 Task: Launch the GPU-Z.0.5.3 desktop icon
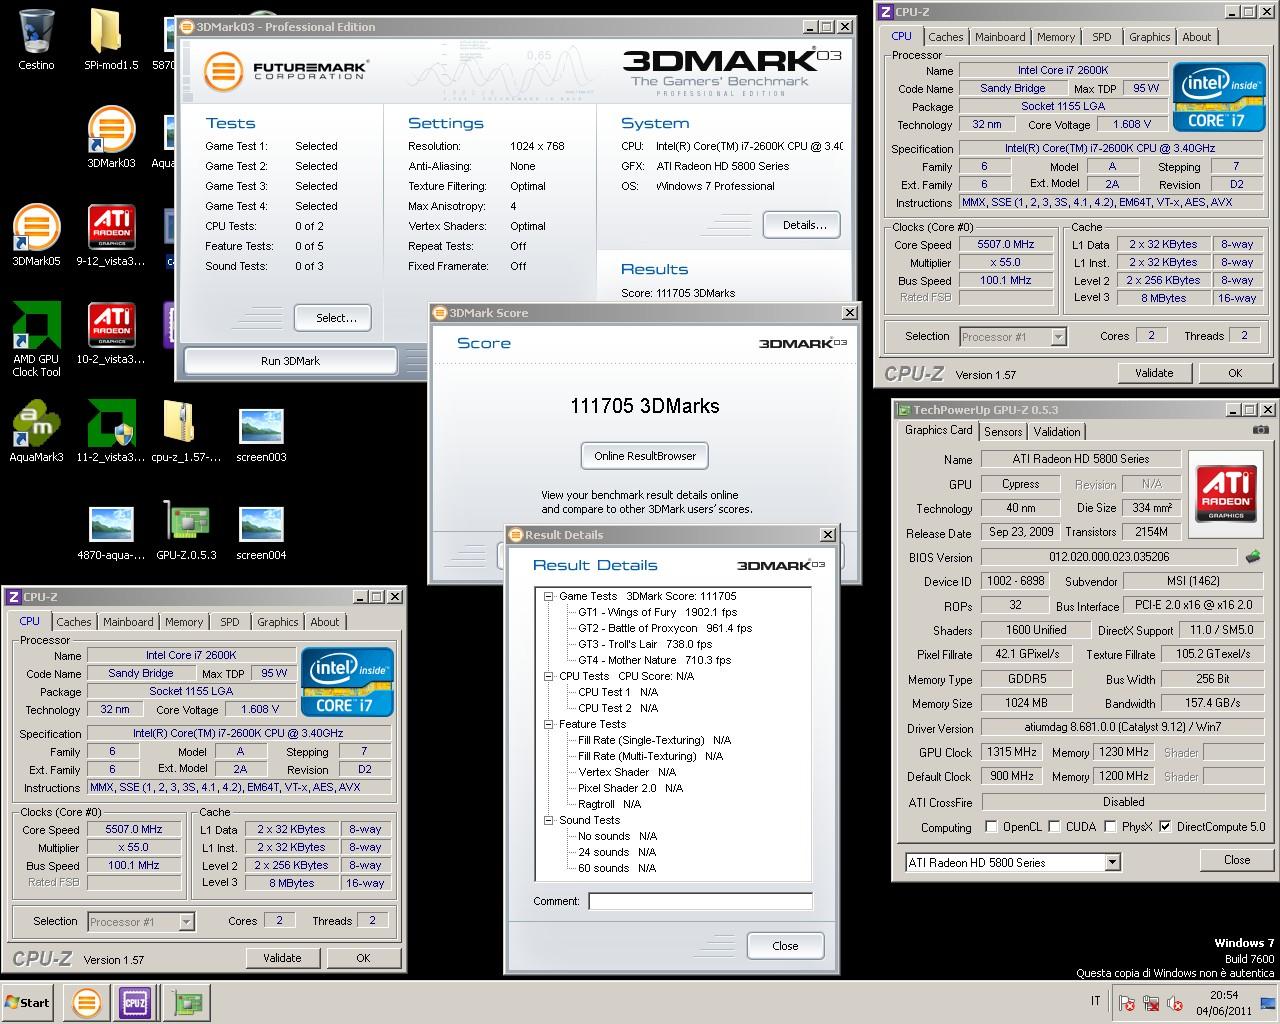(186, 528)
